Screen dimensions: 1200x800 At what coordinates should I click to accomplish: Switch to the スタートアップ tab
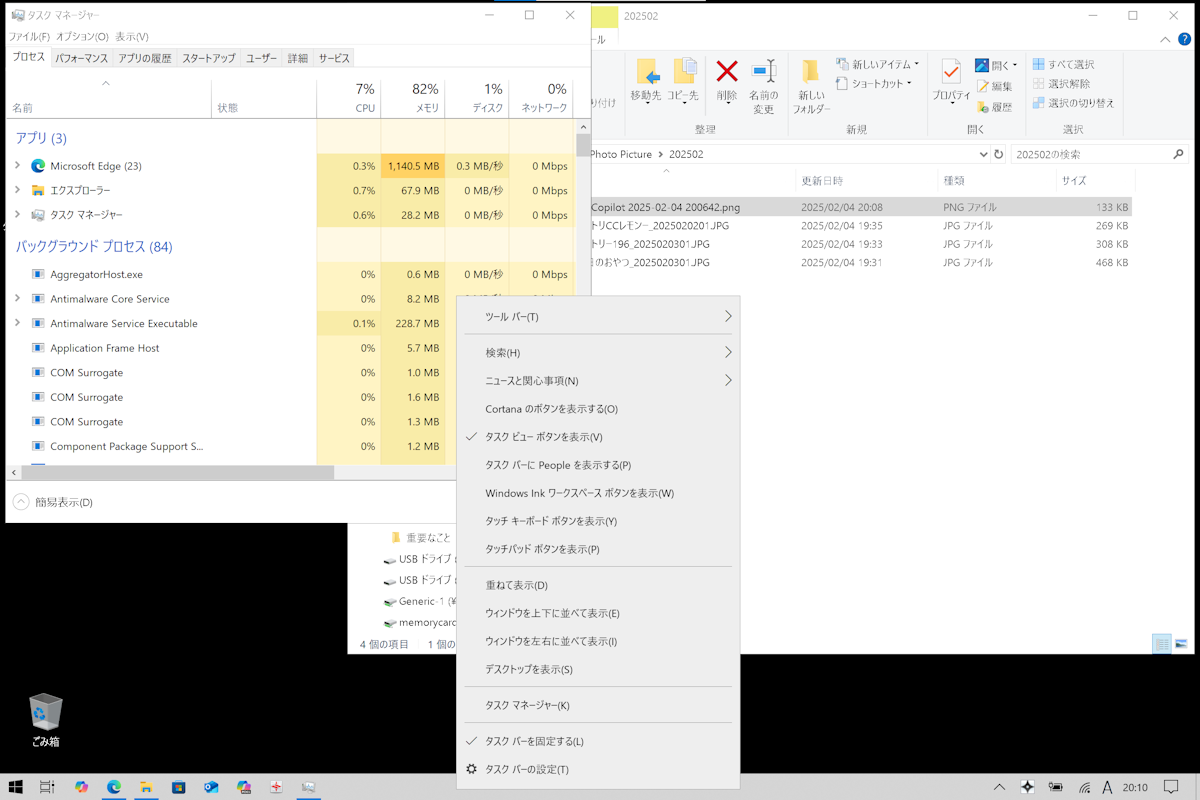[x=209, y=58]
